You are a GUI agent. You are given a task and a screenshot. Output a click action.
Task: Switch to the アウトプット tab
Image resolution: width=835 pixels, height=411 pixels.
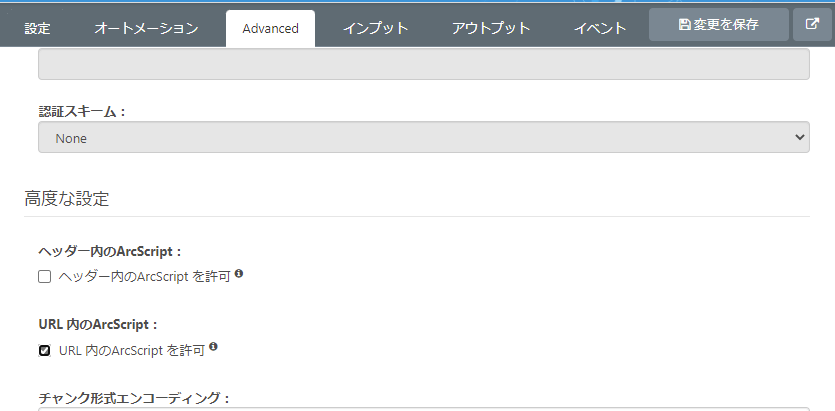tap(491, 28)
